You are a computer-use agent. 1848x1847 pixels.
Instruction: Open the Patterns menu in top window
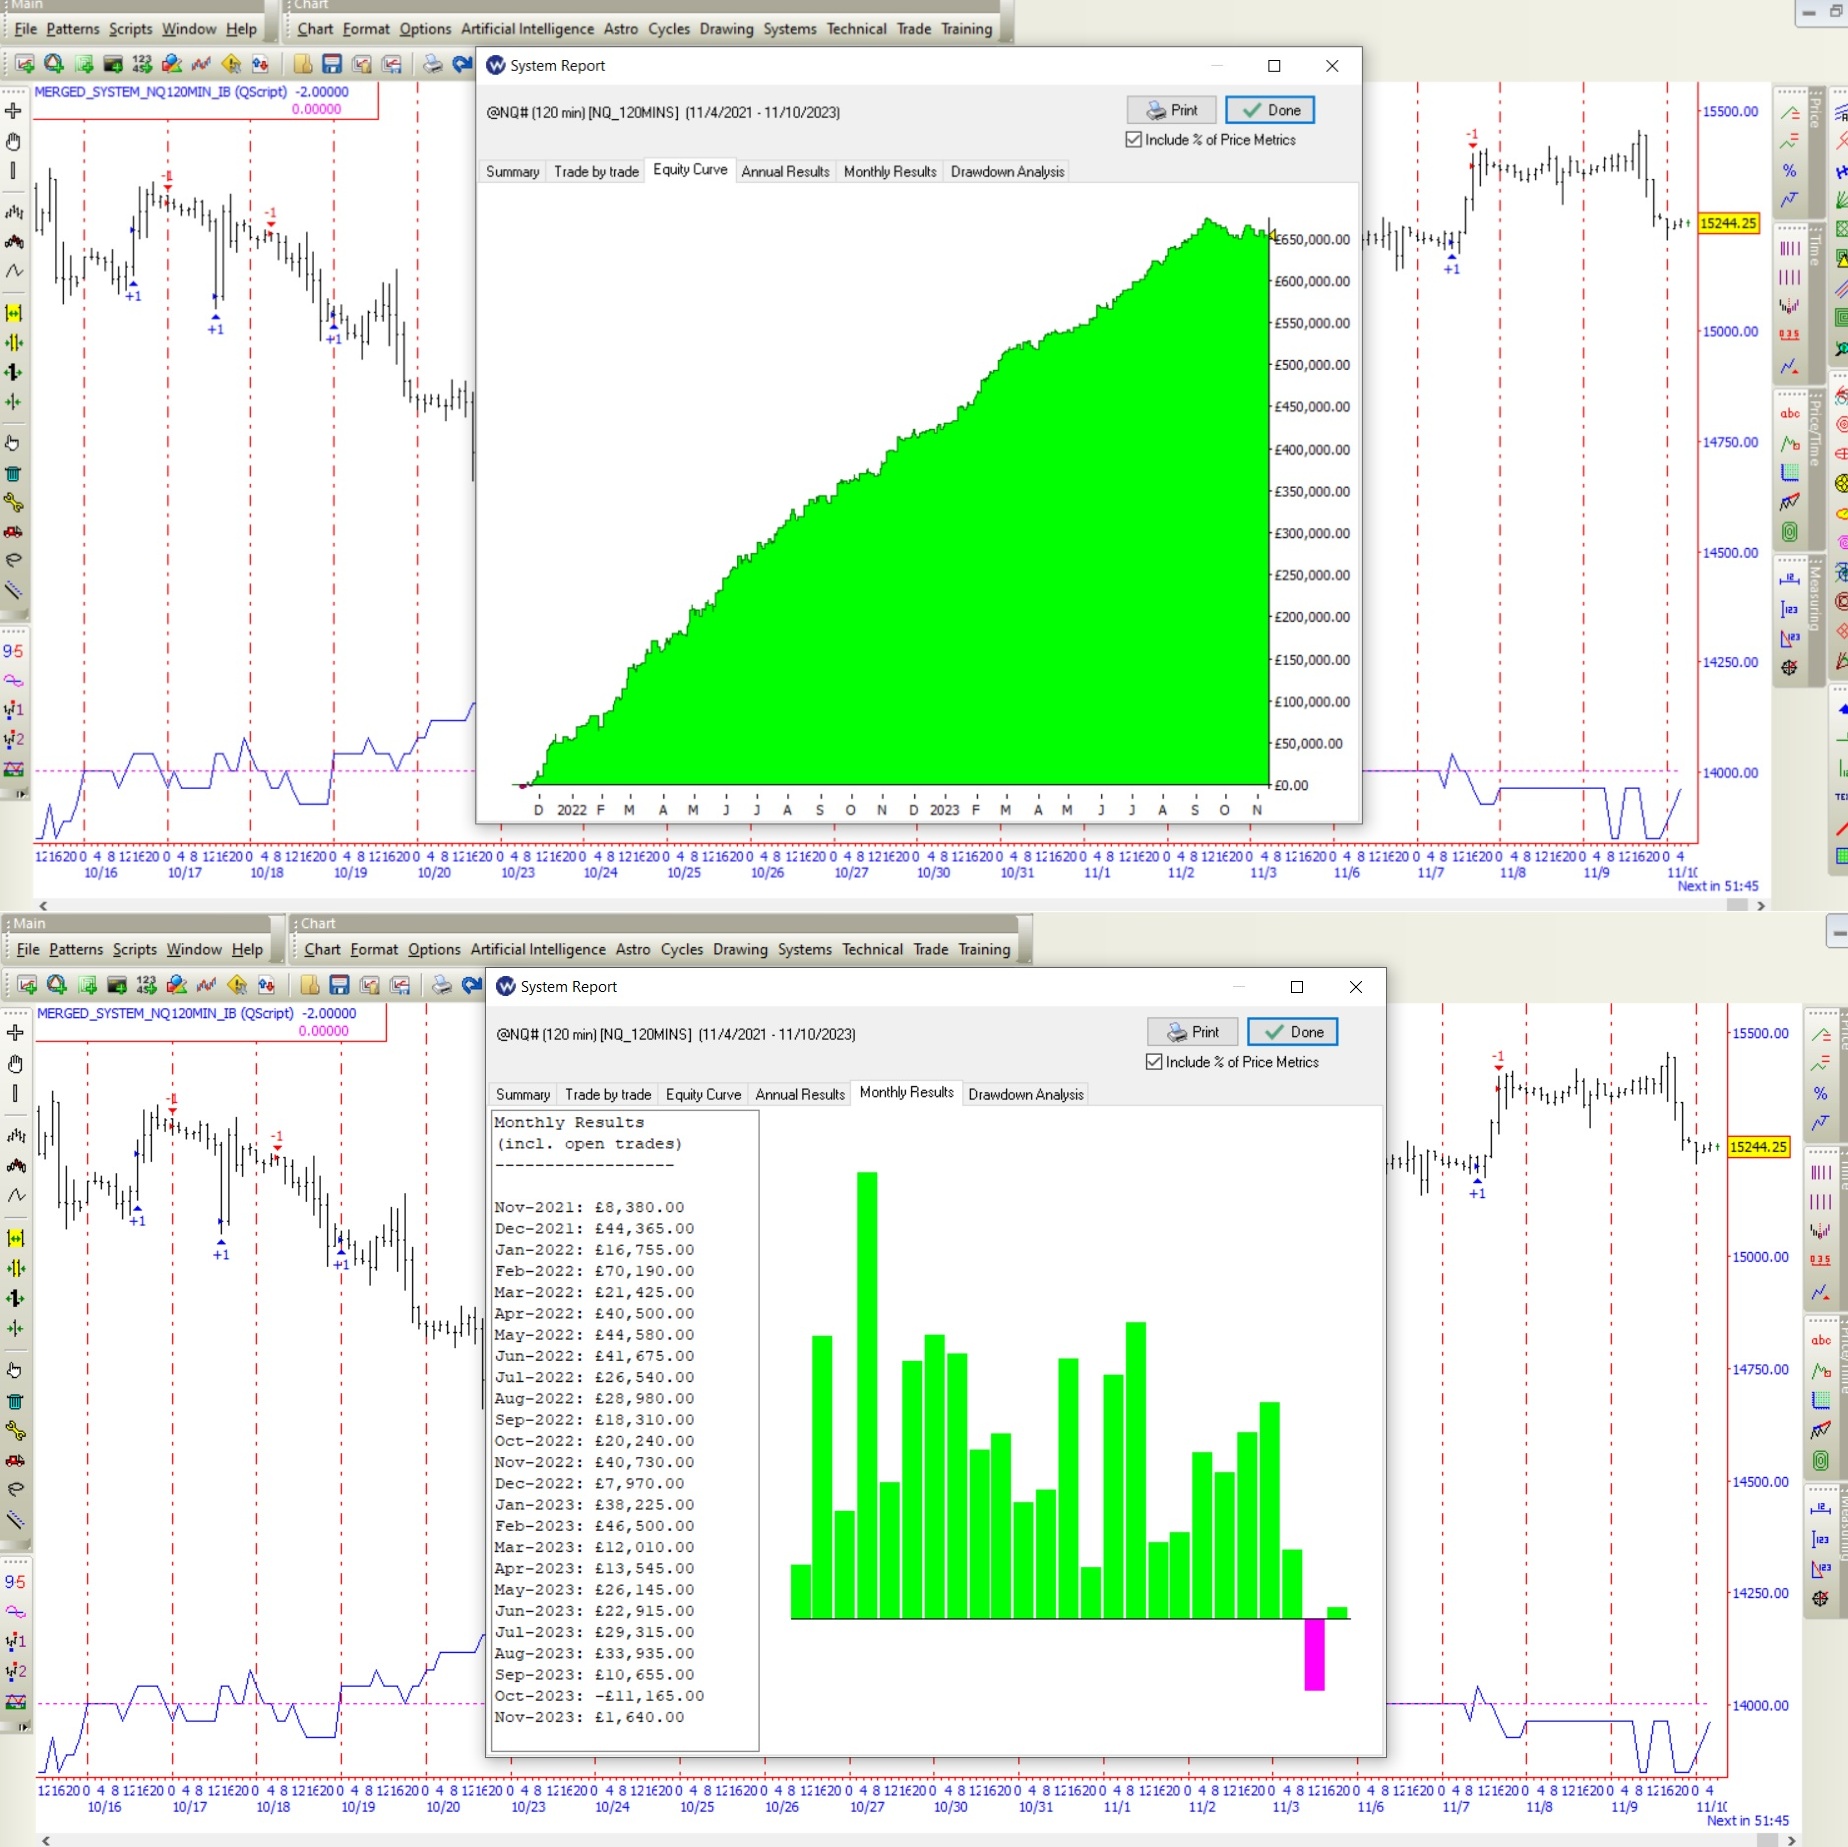[73, 29]
